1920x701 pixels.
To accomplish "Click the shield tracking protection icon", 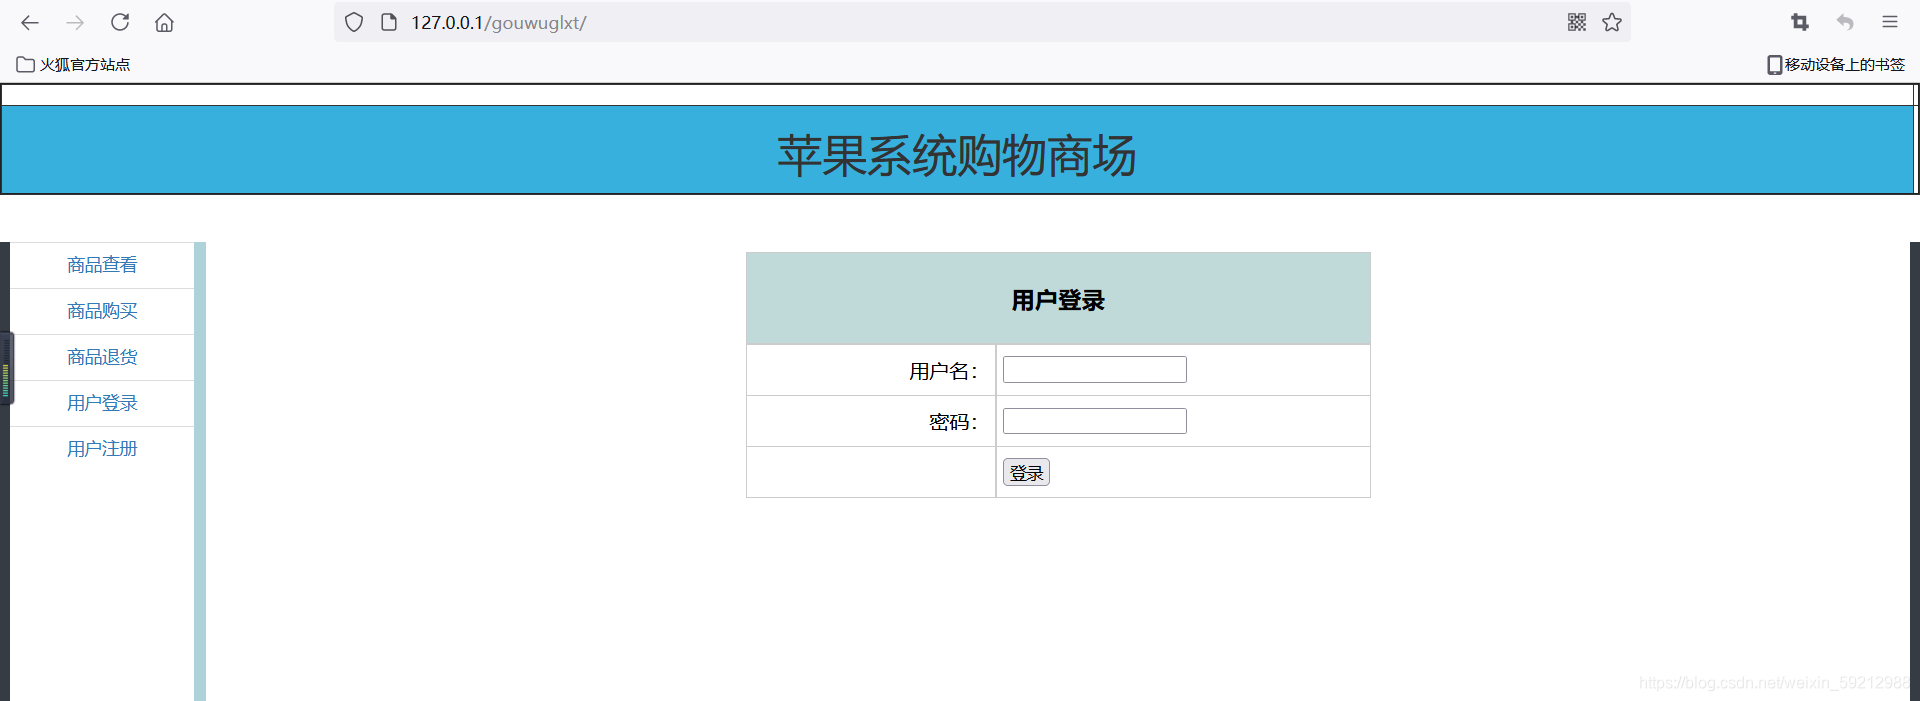I will (354, 22).
